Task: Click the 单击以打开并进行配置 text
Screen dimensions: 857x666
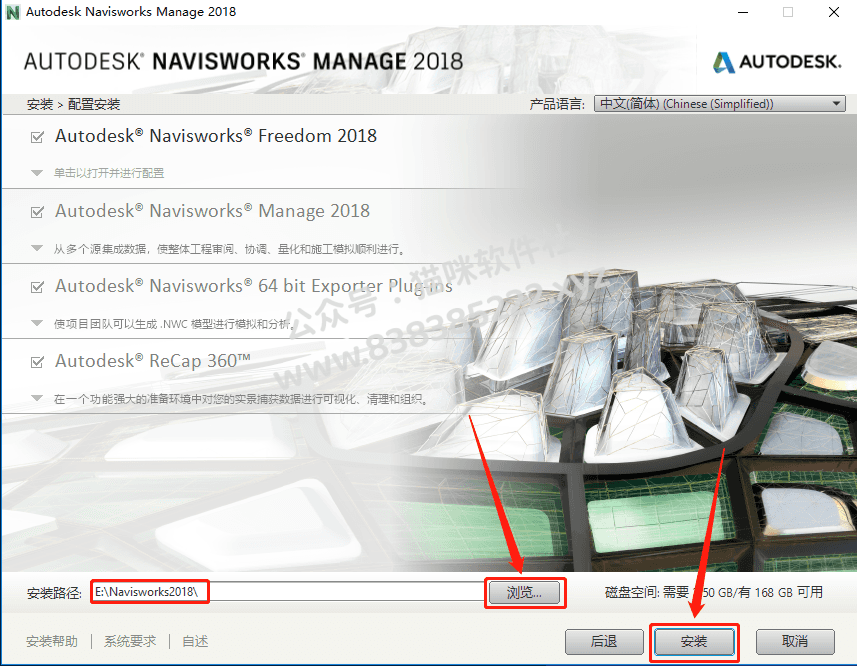Action: (109, 173)
